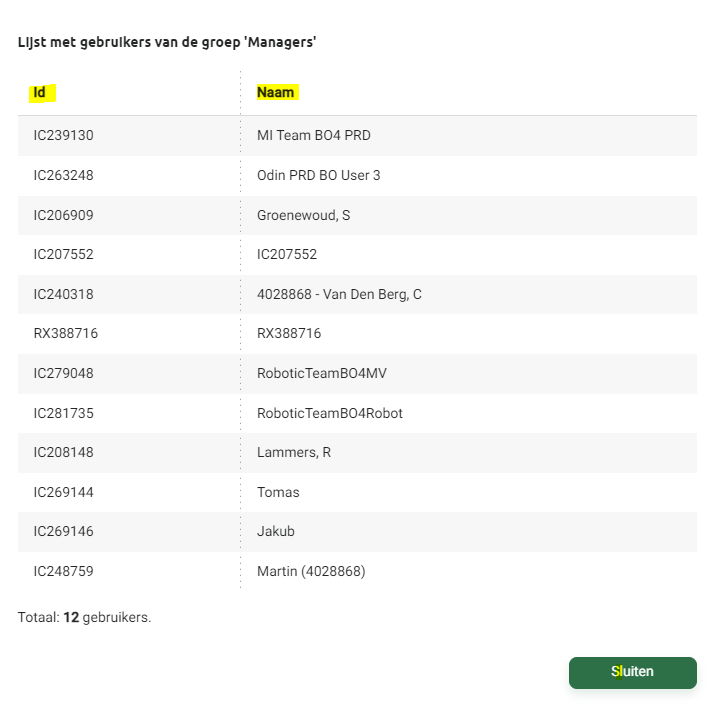Select user ID IC239130
The height and width of the screenshot is (715, 721).
click(x=64, y=135)
